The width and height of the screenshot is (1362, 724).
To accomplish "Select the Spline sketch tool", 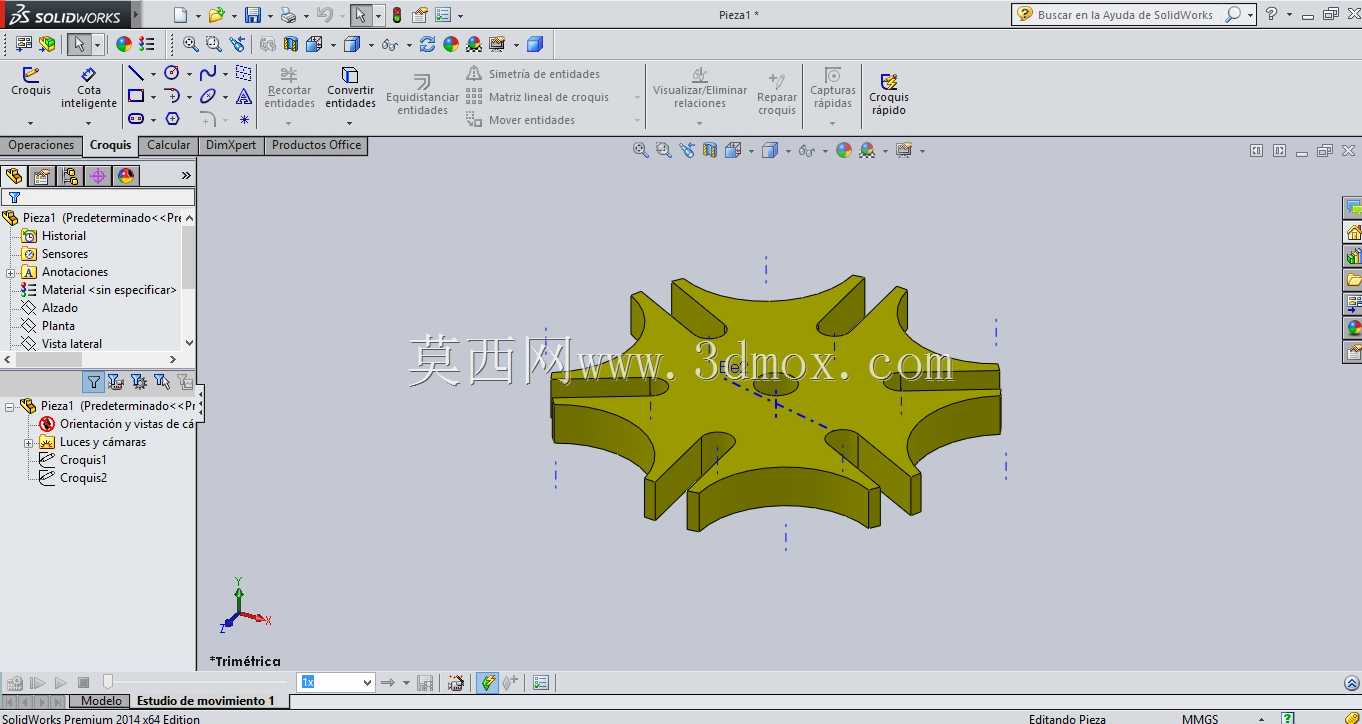I will coord(208,74).
